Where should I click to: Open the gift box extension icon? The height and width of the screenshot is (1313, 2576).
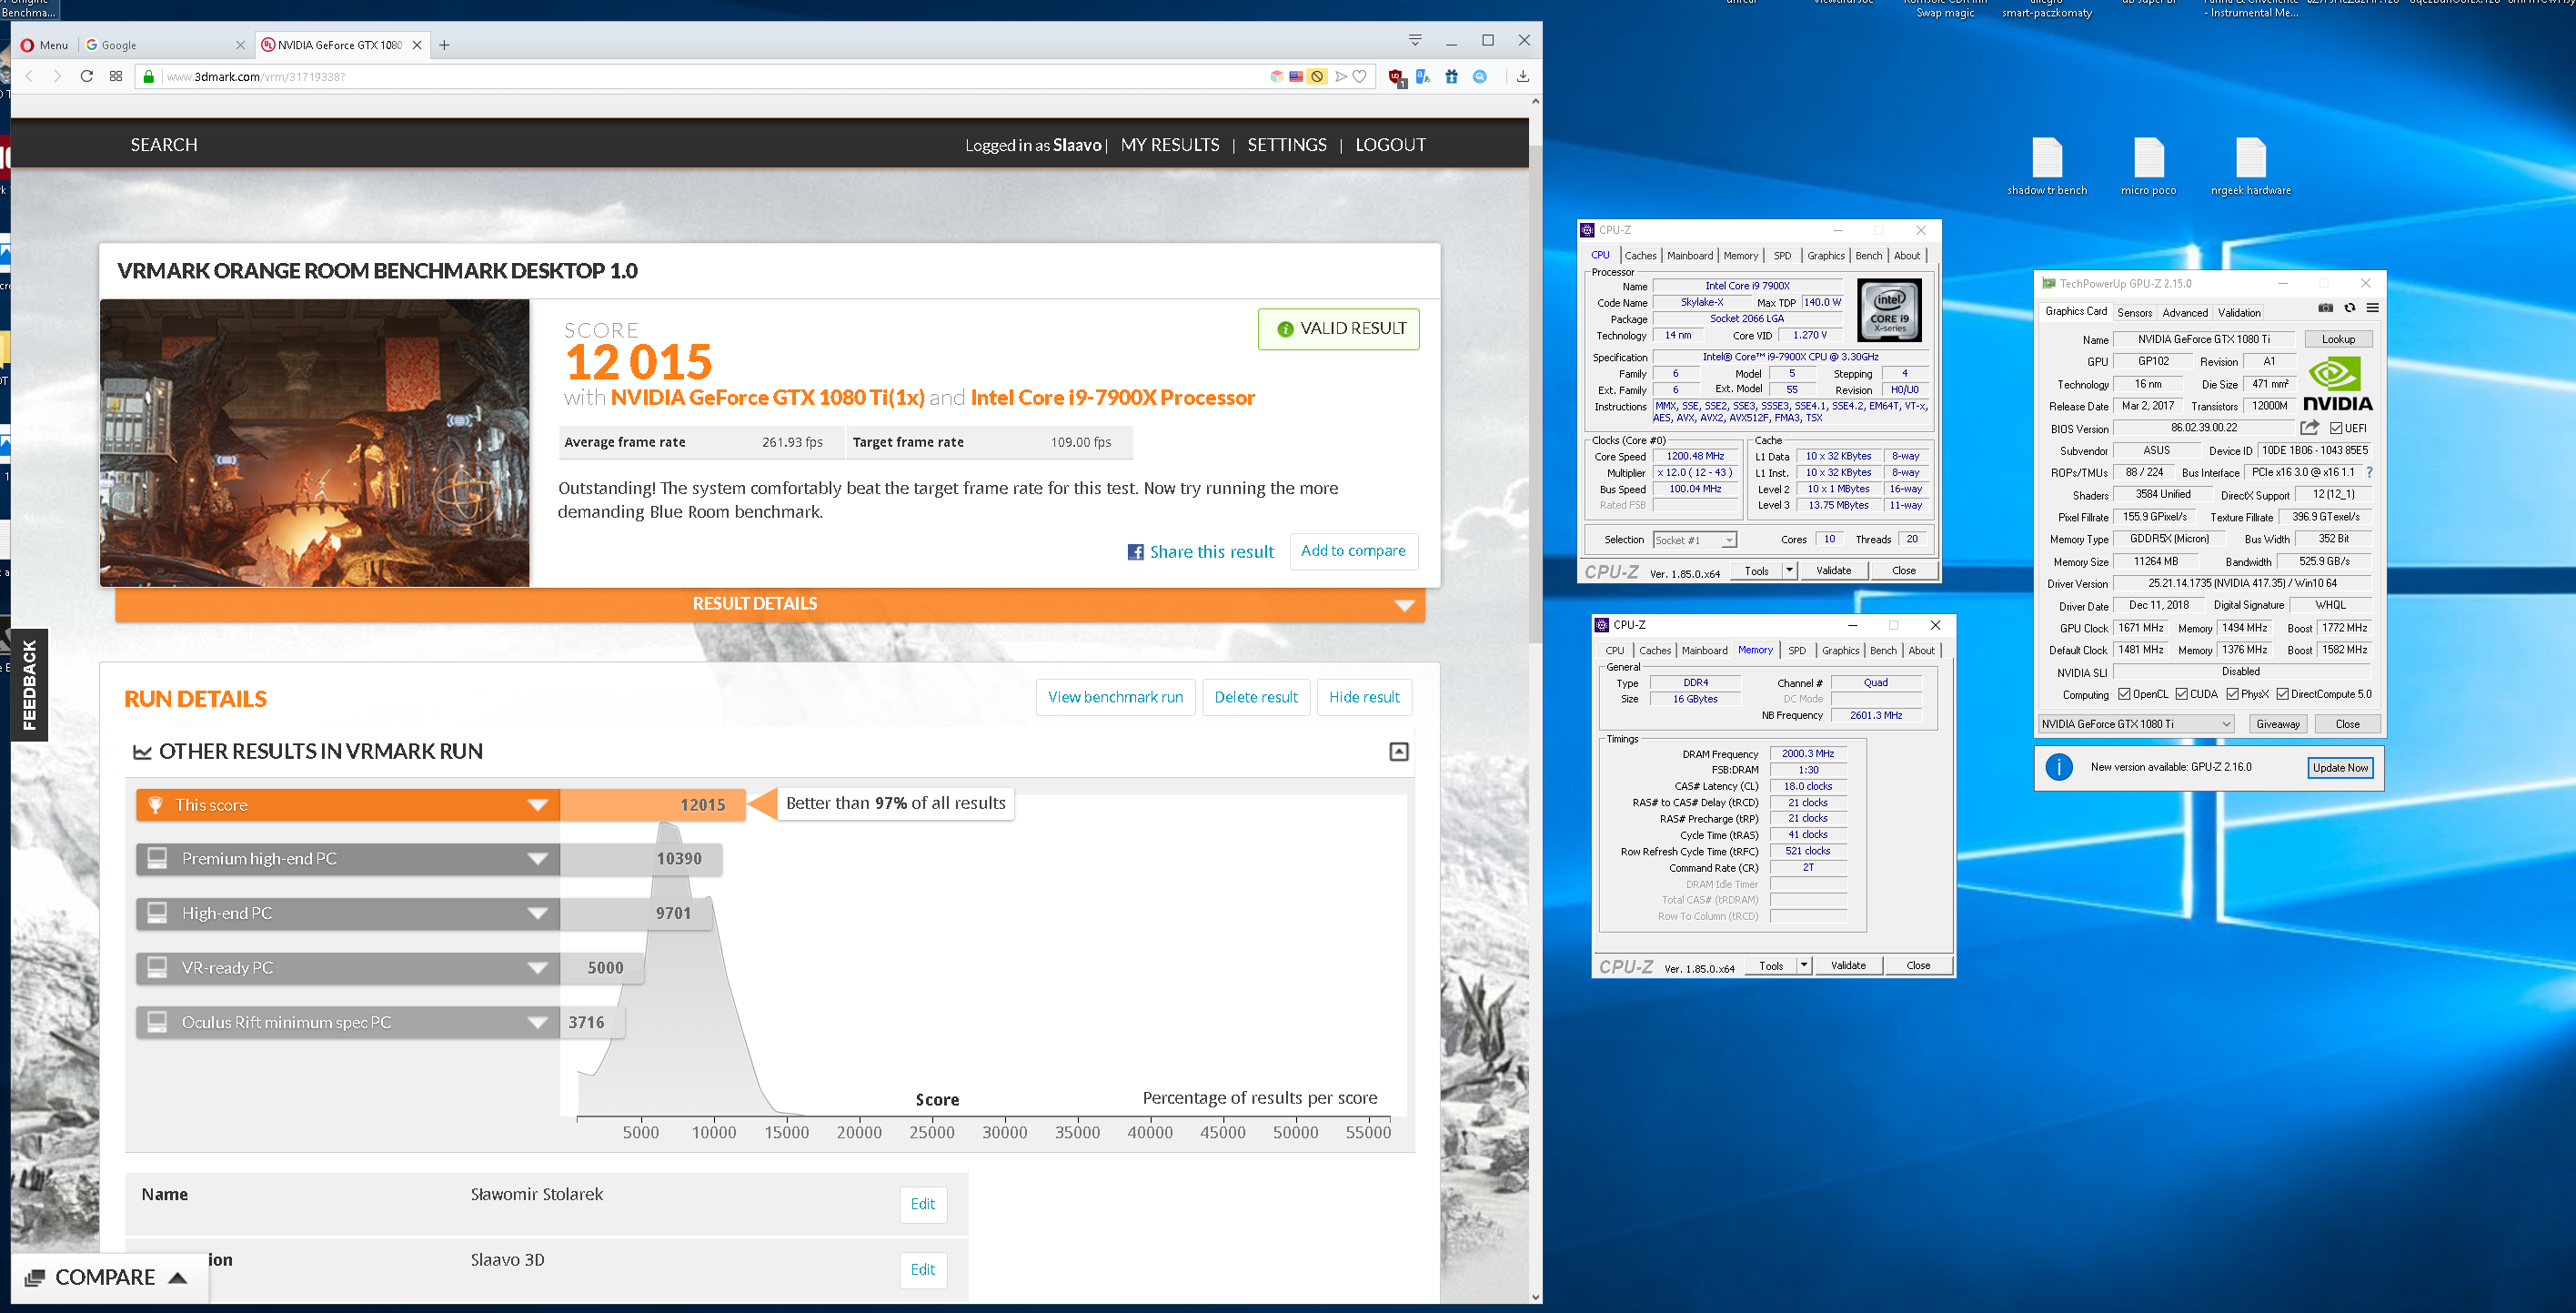pos(1452,76)
